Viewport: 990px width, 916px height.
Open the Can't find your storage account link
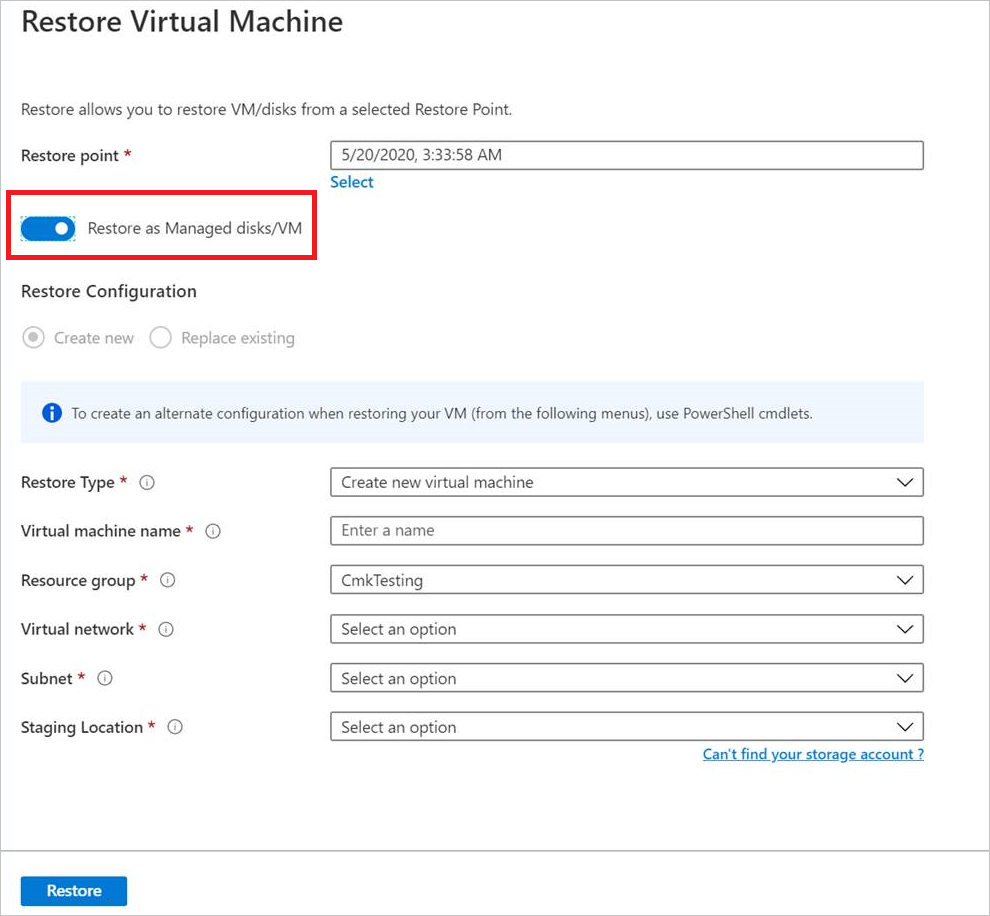812,754
